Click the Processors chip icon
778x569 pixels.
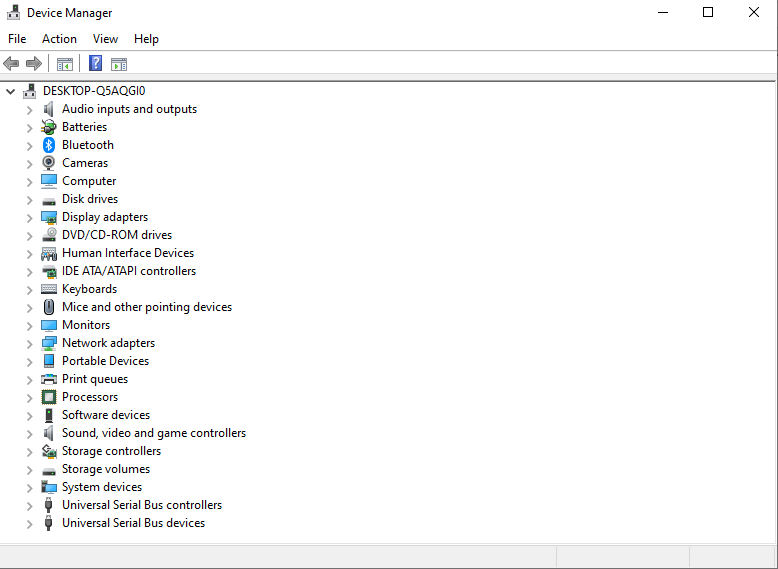[49, 397]
